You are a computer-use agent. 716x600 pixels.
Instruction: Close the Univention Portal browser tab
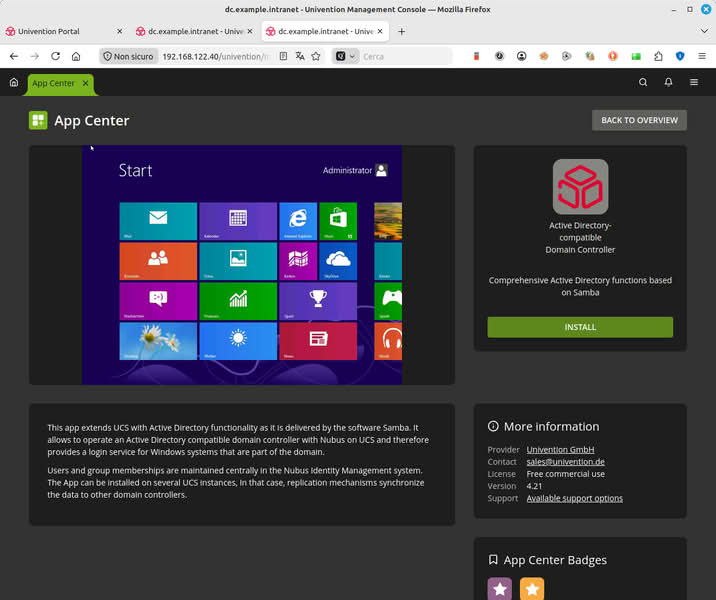coord(119,32)
